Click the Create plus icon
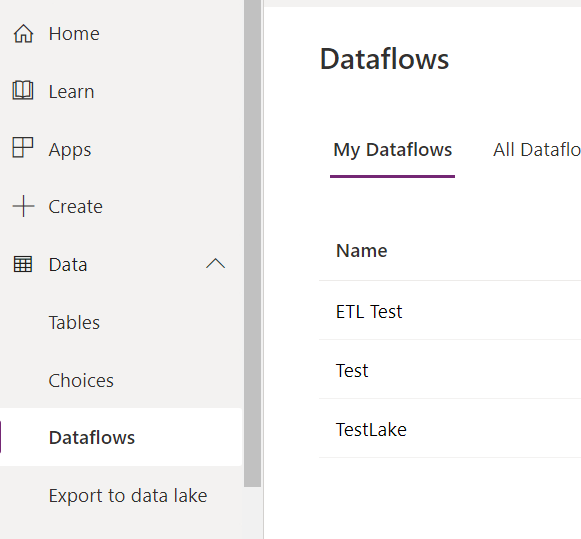The height and width of the screenshot is (539, 581). (23, 206)
